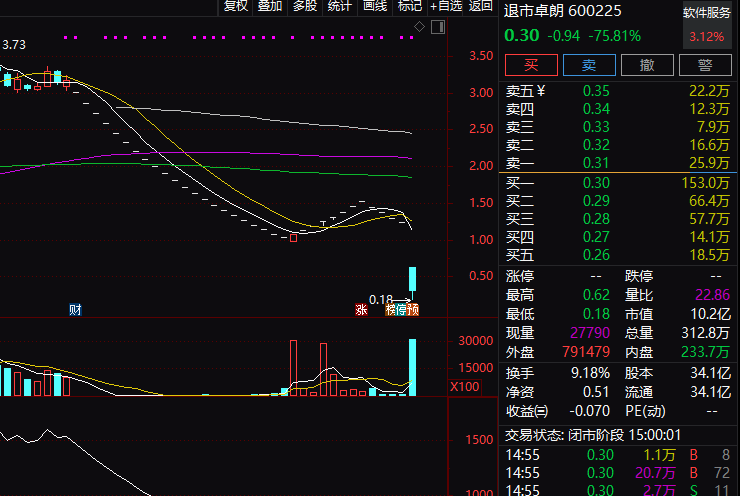Toggle the 标记 mark option
Screen dimensions: 740x496
409,6
